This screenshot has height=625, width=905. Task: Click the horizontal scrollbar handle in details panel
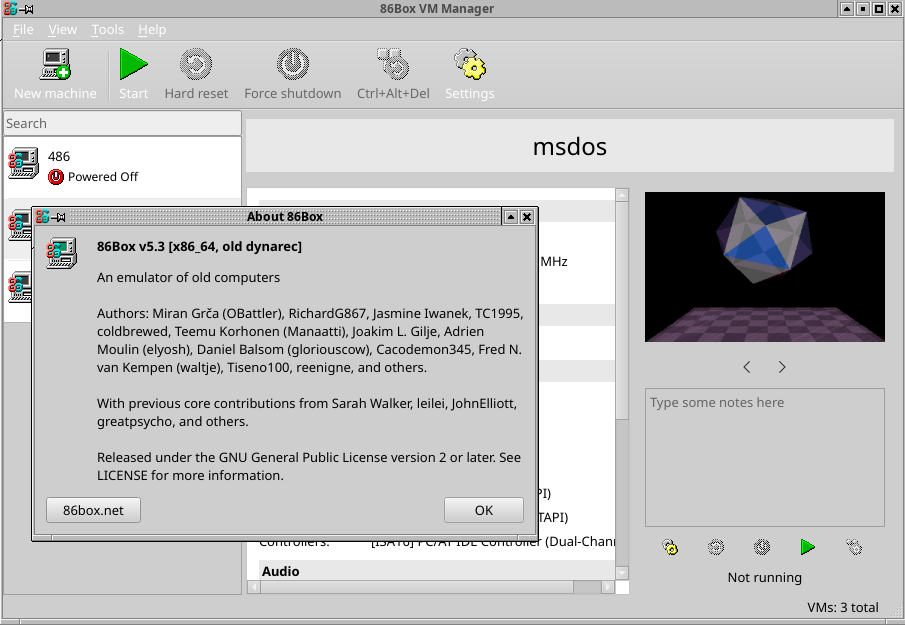[417, 587]
